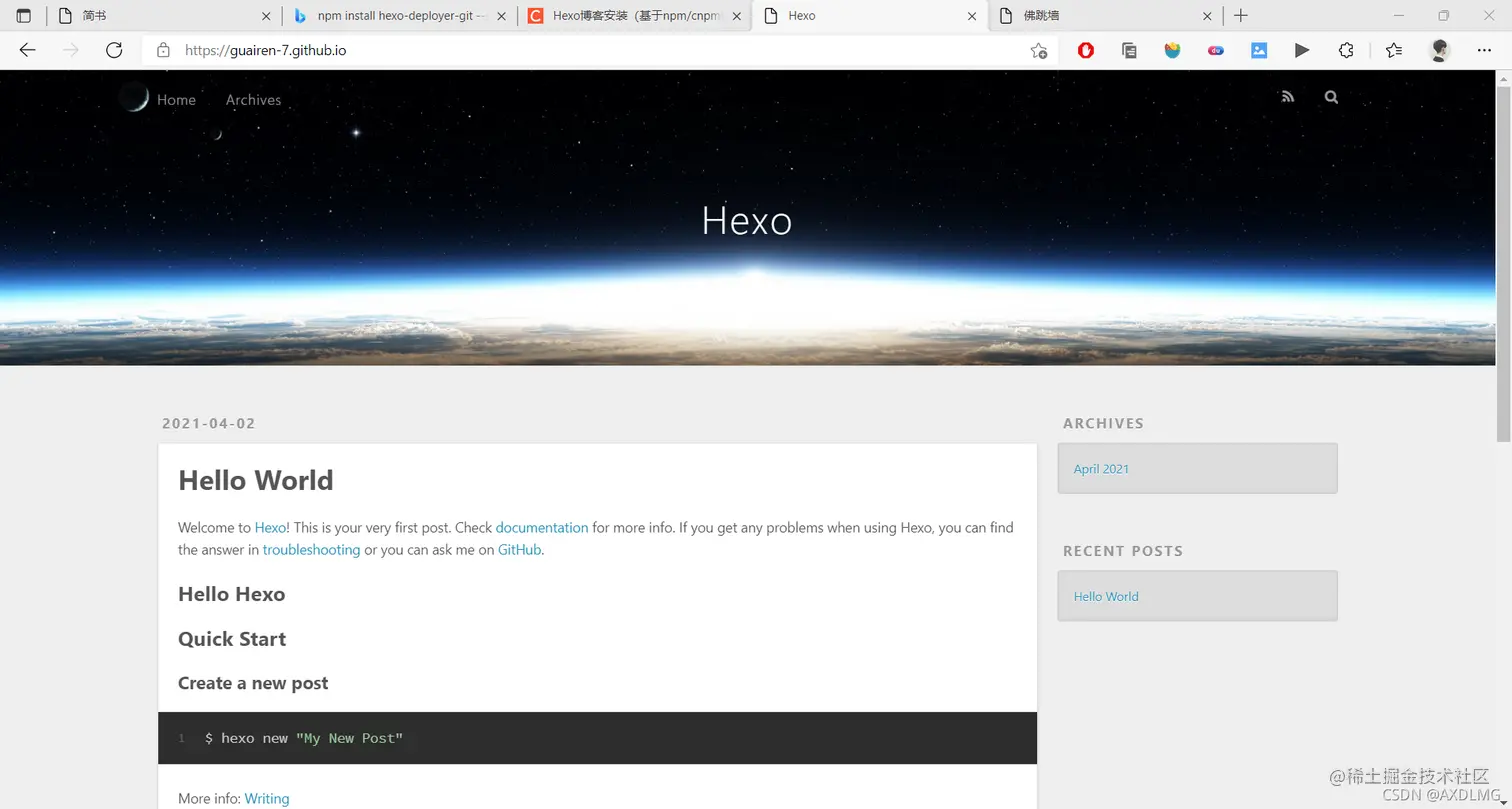
Task: Open the documentation link
Action: click(542, 527)
